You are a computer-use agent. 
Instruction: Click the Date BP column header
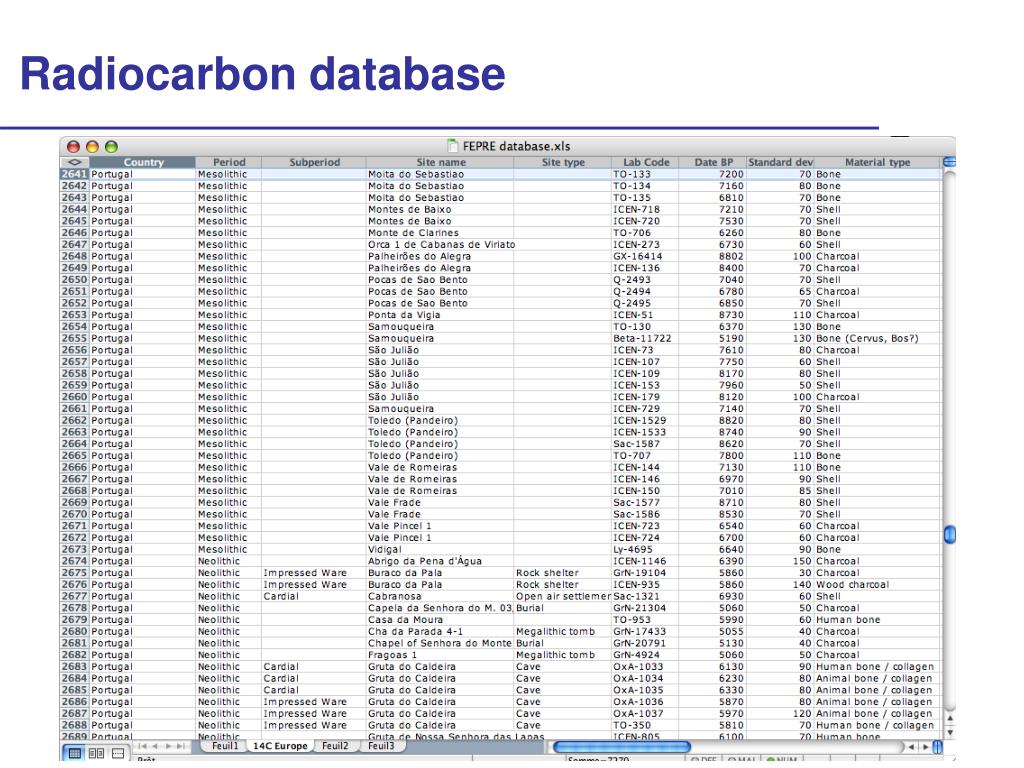(713, 162)
